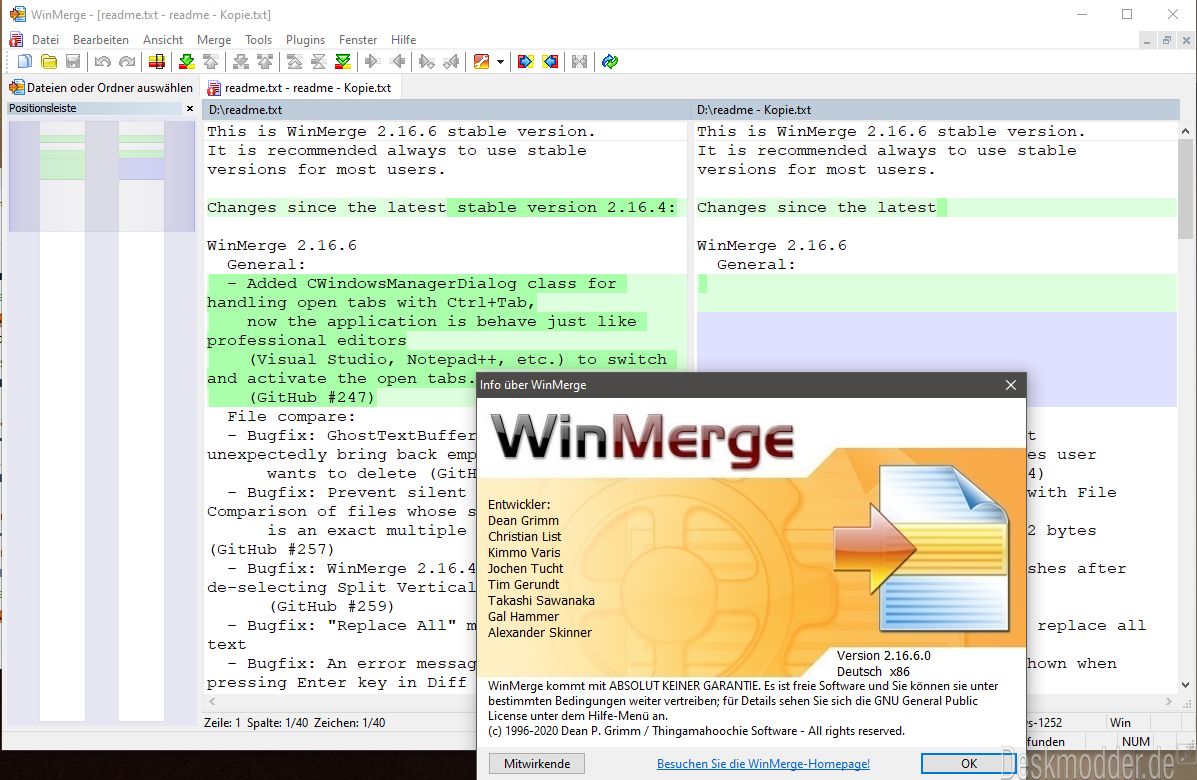The image size is (1197, 780).
Task: Click the D:\readme.txt path header
Action: point(445,110)
